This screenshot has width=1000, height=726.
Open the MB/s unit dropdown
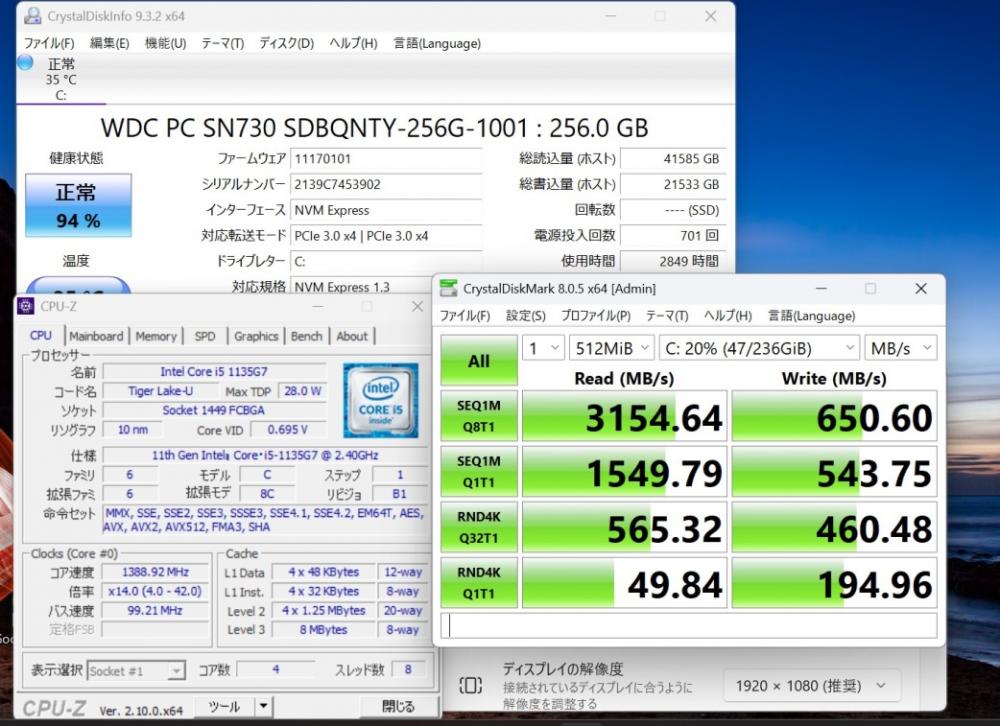(901, 348)
